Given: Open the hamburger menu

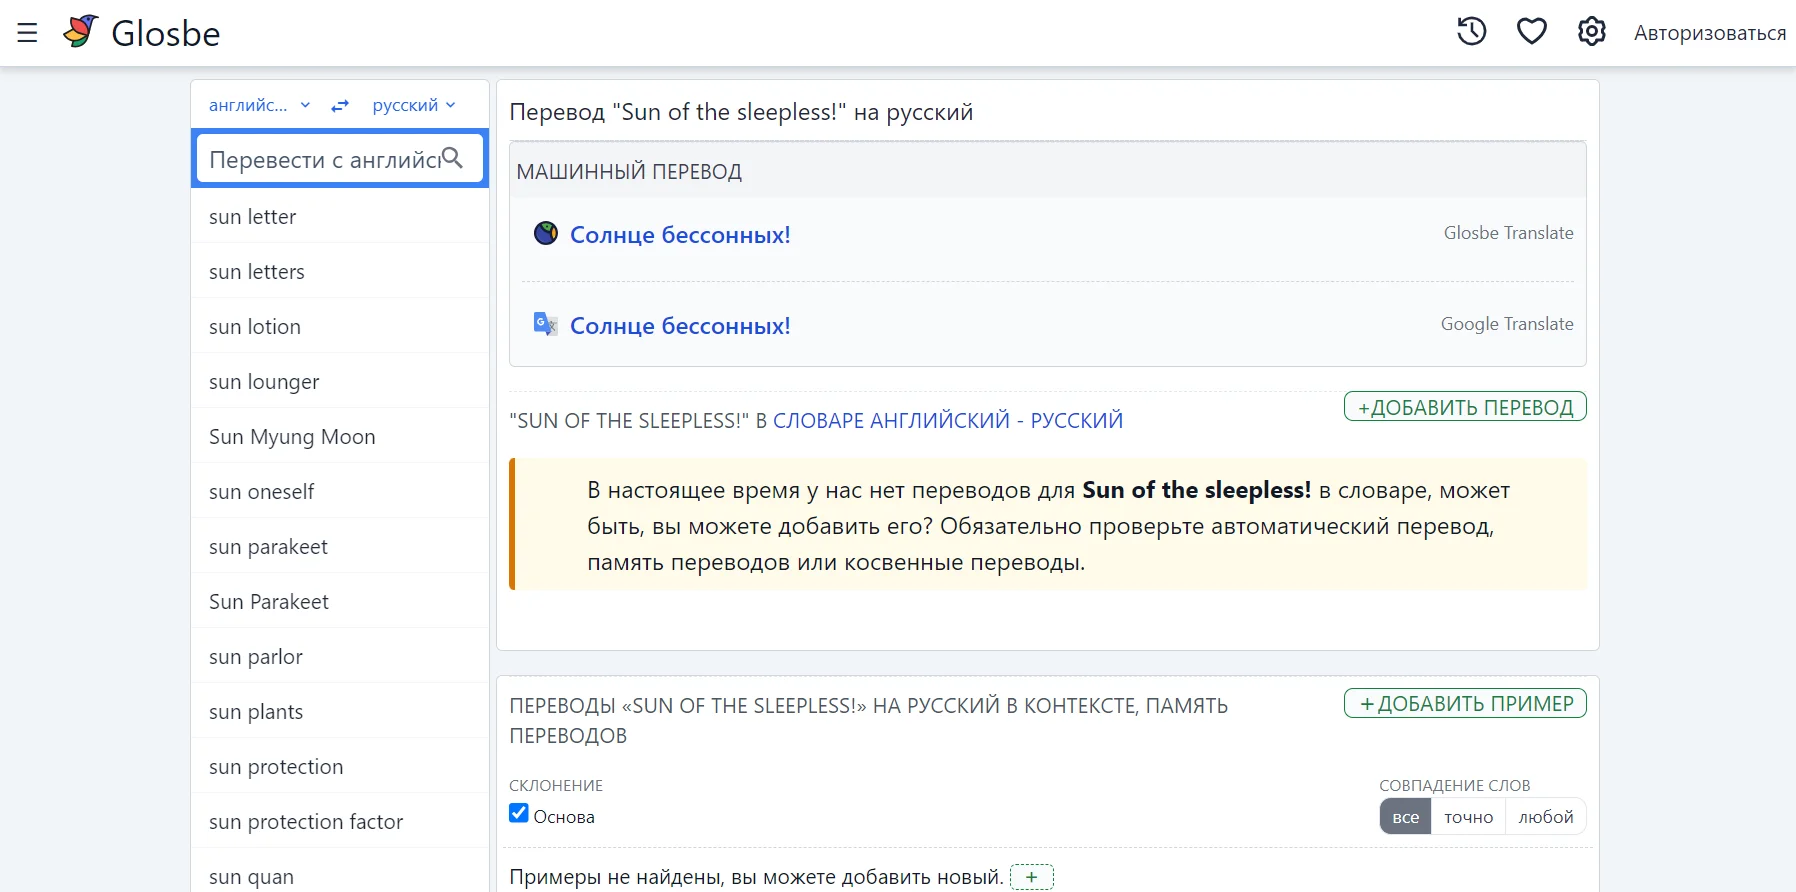Looking at the screenshot, I should (x=27, y=33).
